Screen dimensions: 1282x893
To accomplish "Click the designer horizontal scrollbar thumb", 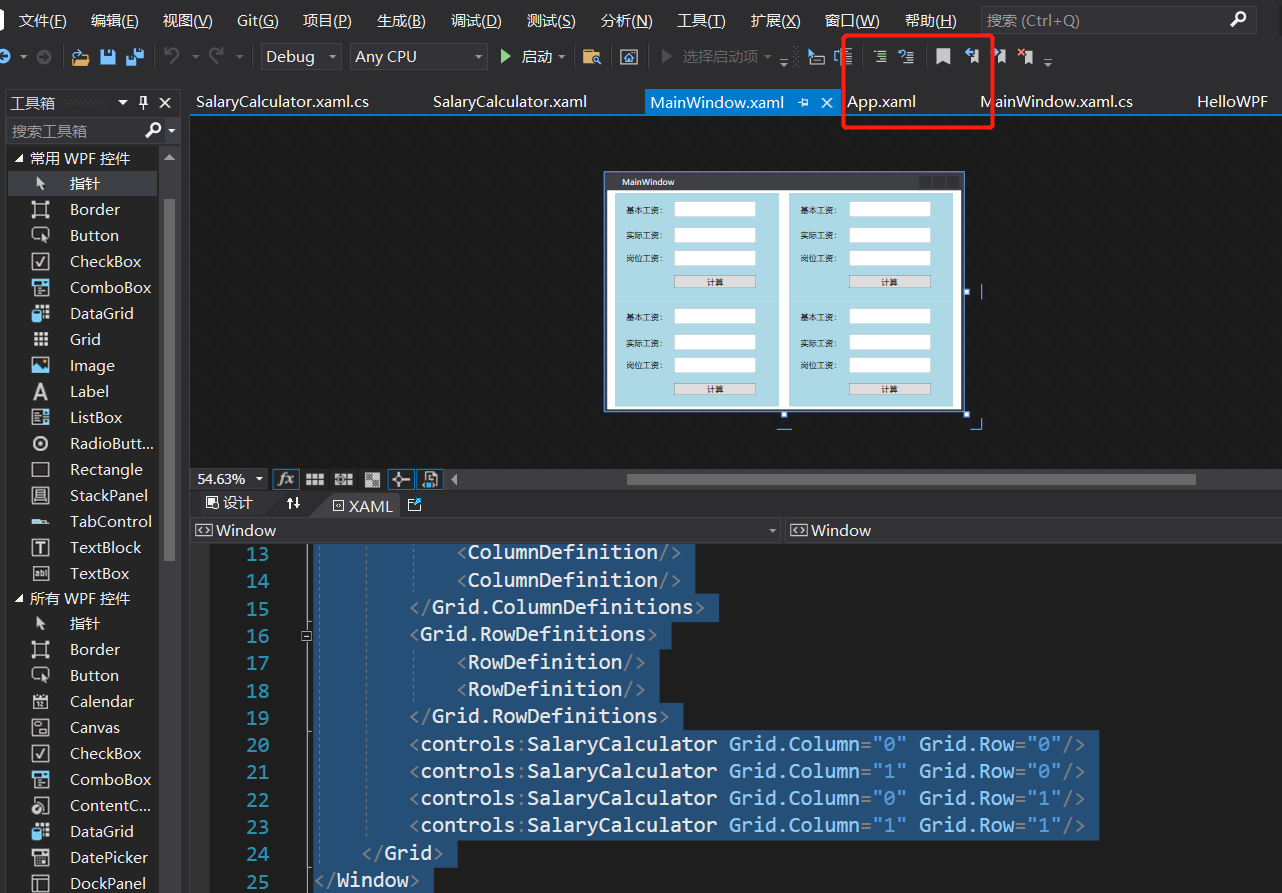I will click(x=911, y=479).
